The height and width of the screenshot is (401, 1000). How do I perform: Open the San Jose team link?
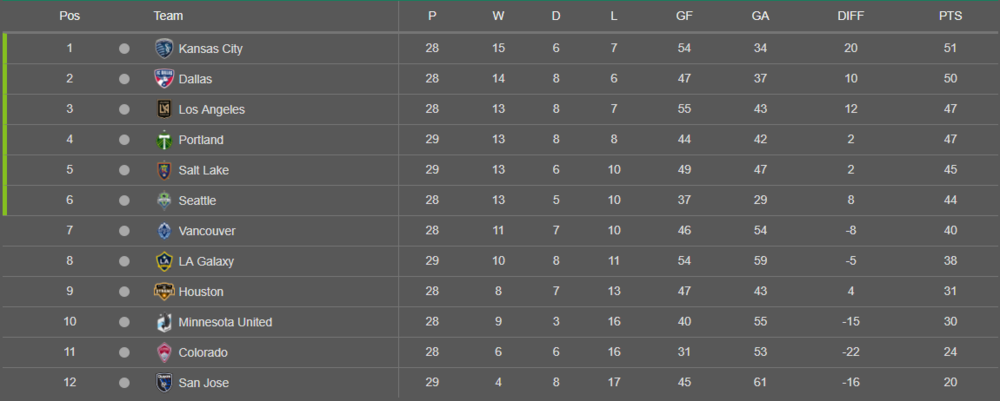tap(203, 383)
